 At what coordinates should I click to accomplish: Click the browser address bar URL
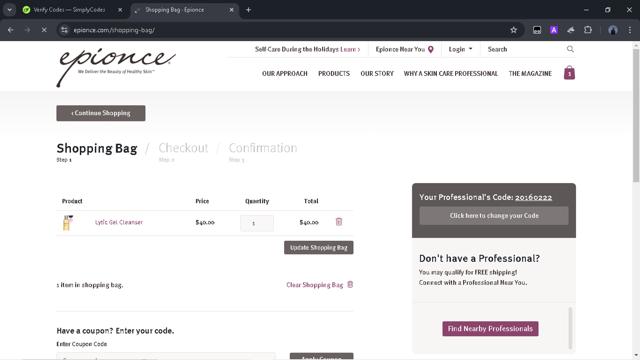tap(114, 30)
